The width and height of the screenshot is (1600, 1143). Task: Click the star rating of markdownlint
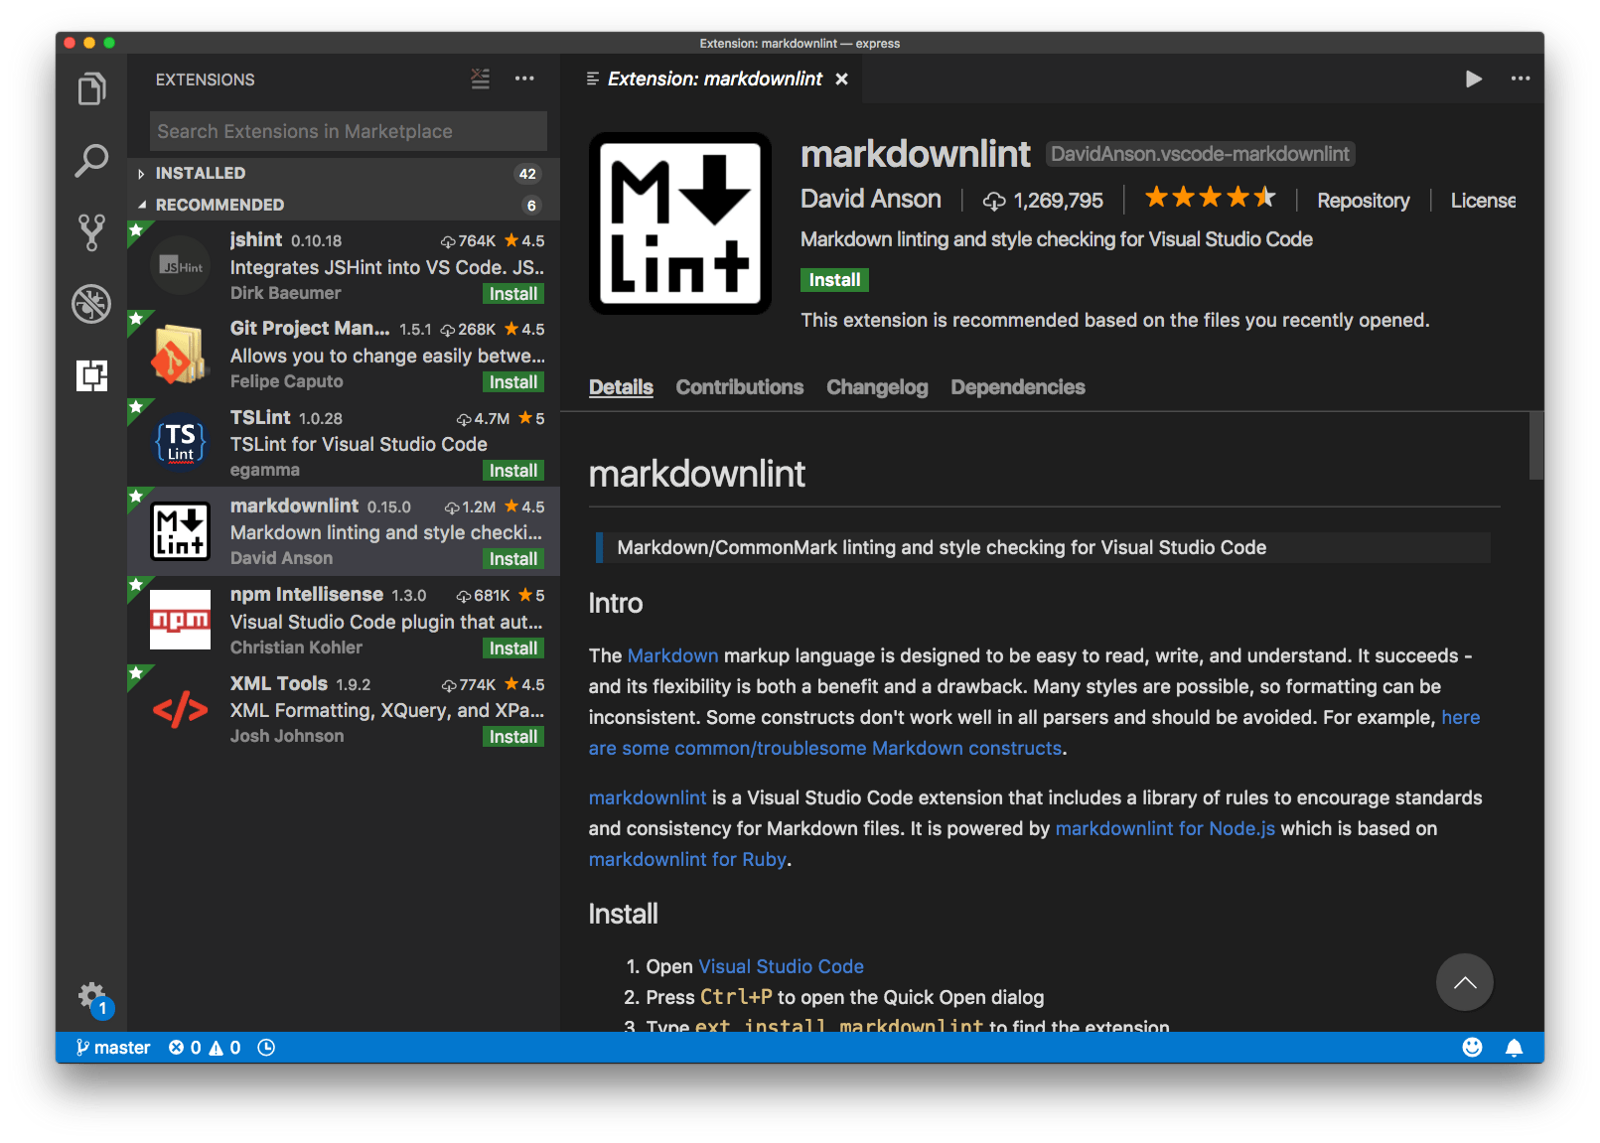(1210, 198)
